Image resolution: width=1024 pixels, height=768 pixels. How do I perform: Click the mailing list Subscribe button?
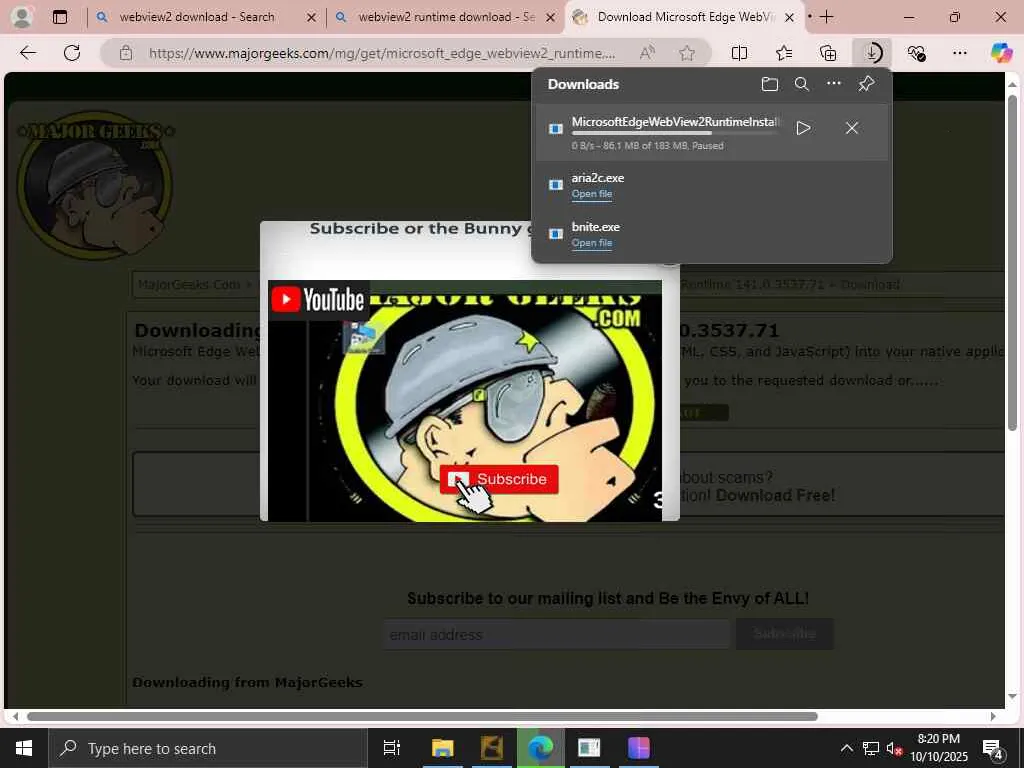tap(784, 634)
